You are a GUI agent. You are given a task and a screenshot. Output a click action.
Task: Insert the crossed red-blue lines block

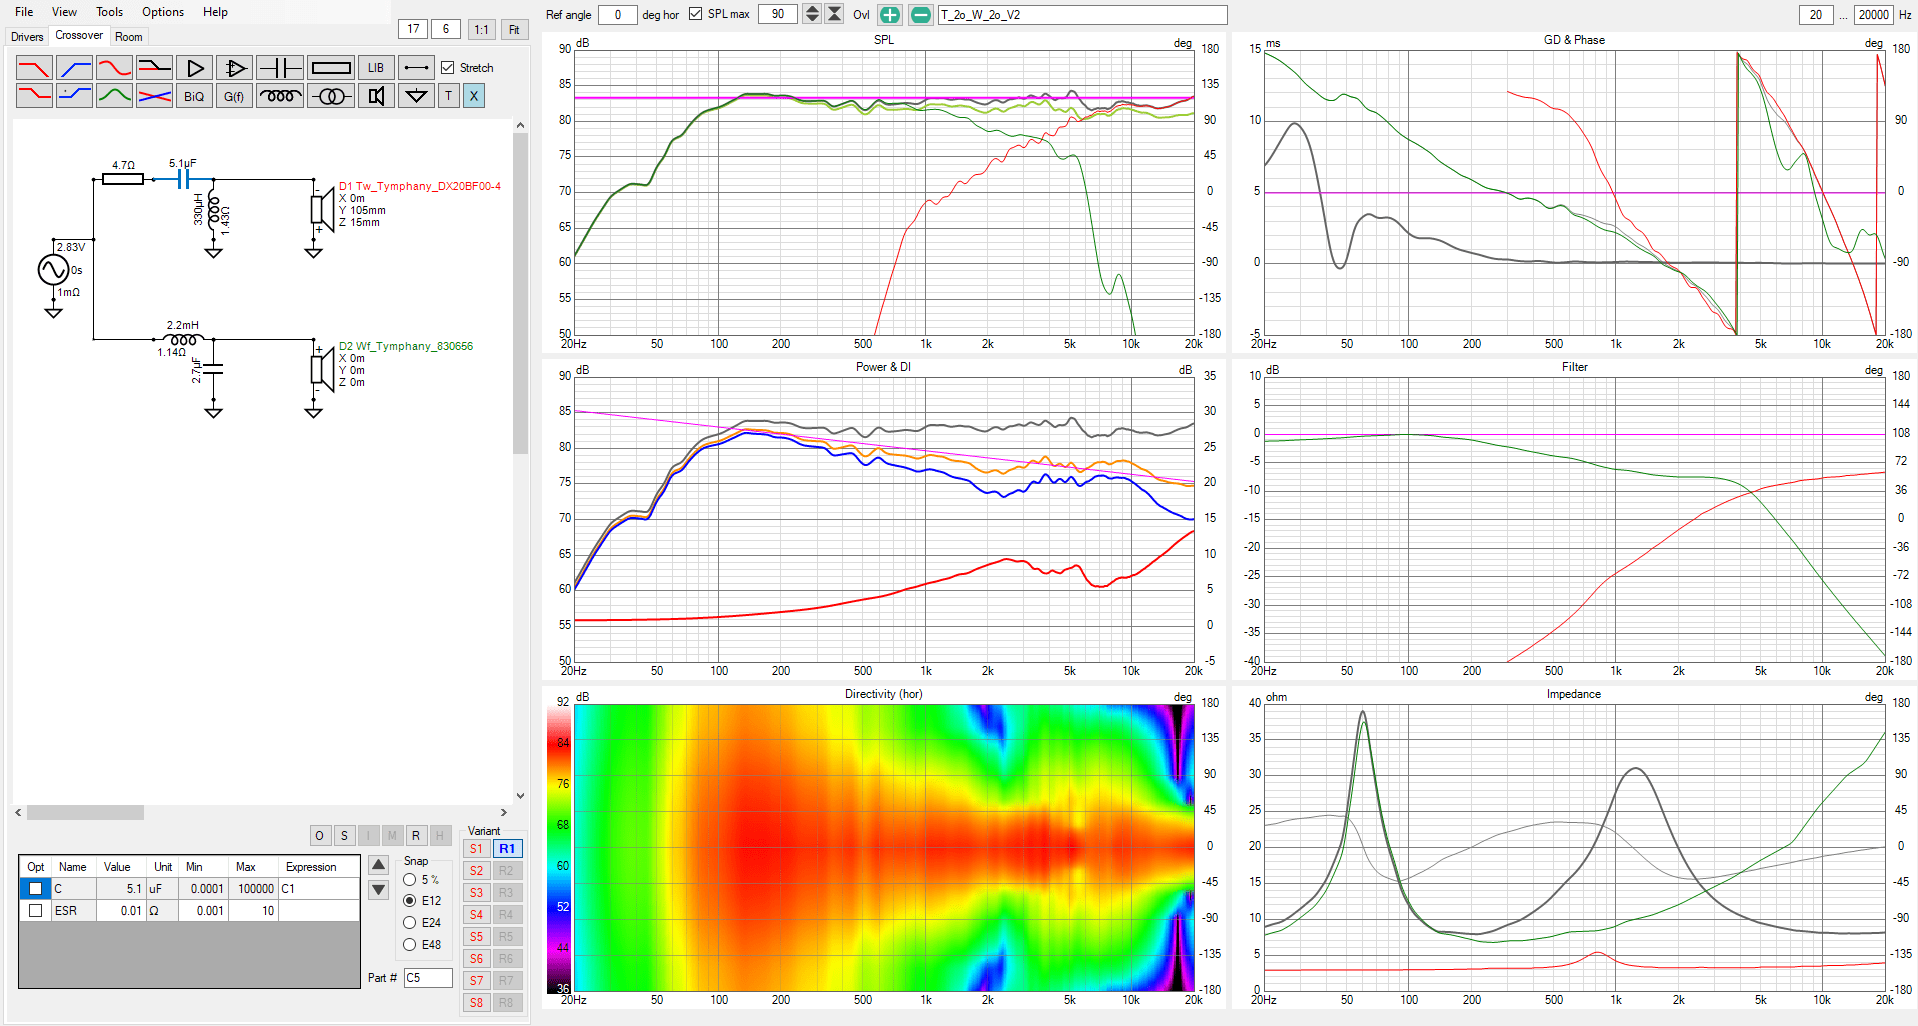point(154,96)
